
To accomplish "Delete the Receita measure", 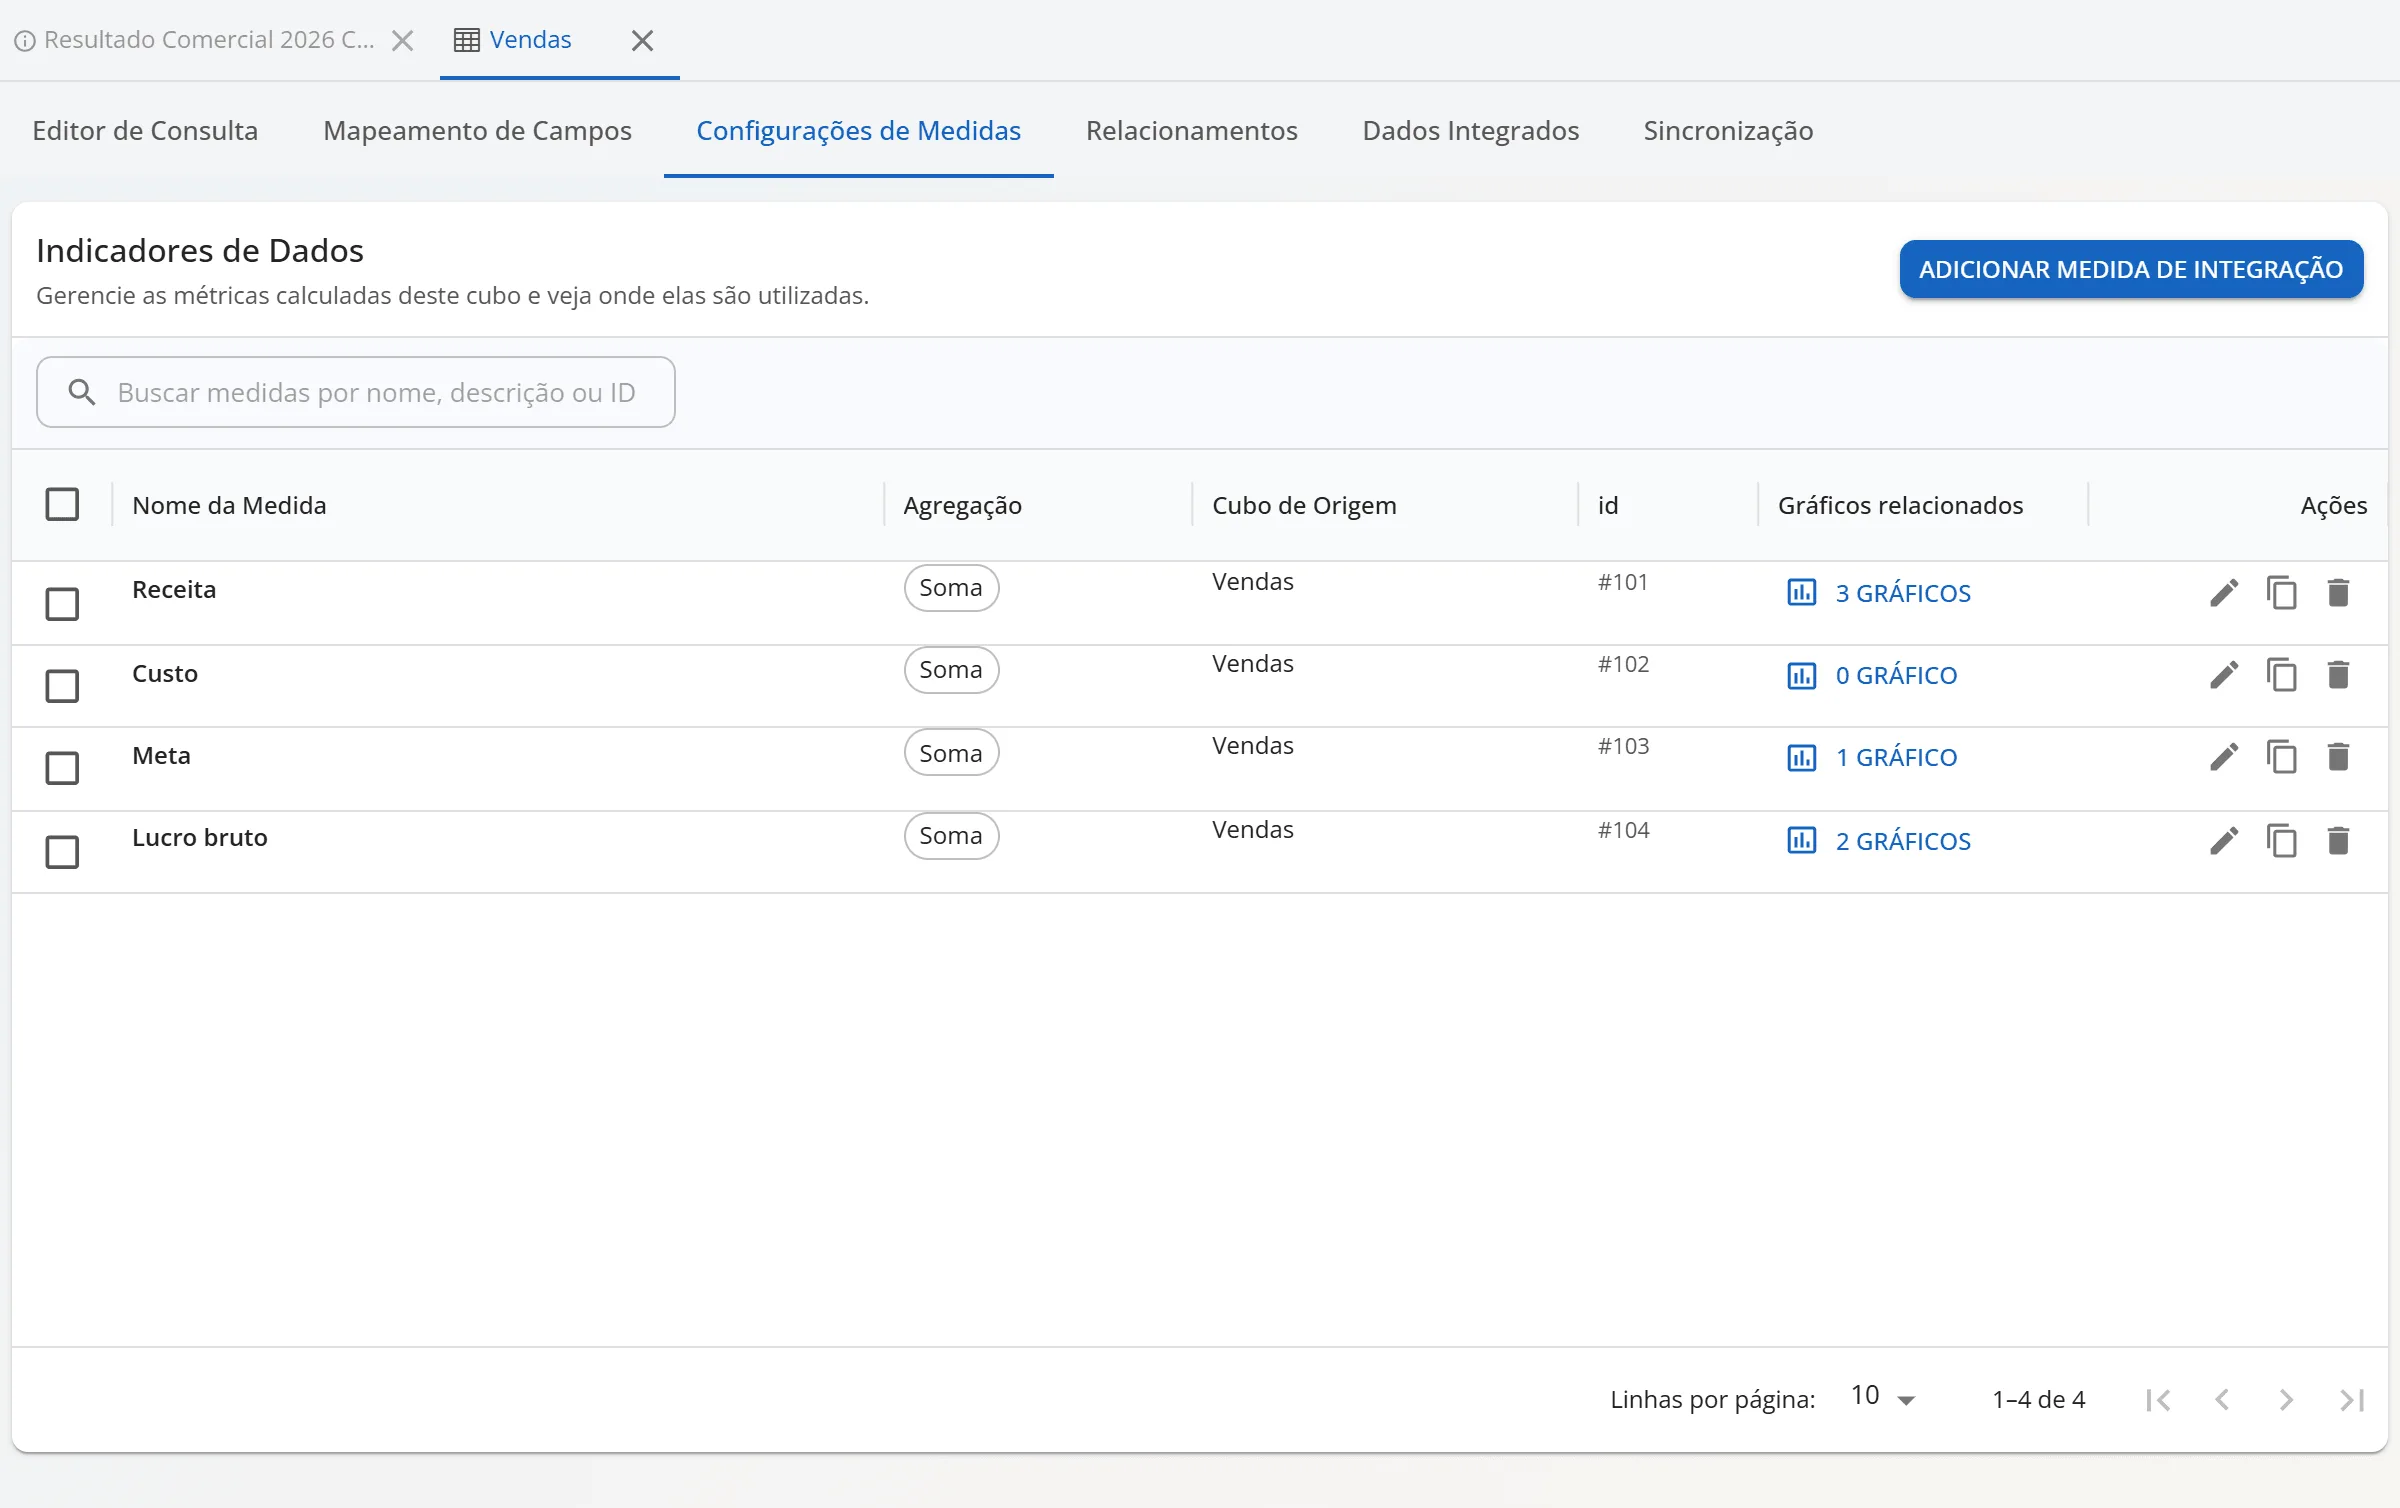I will pyautogui.click(x=2338, y=593).
